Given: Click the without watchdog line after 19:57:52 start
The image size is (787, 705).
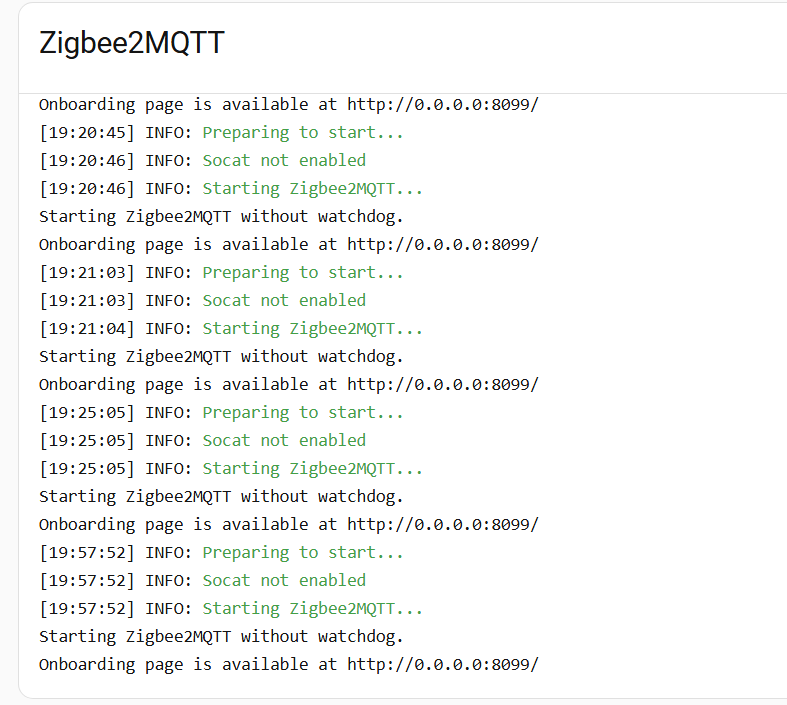Looking at the screenshot, I should pyautogui.click(x=221, y=636).
